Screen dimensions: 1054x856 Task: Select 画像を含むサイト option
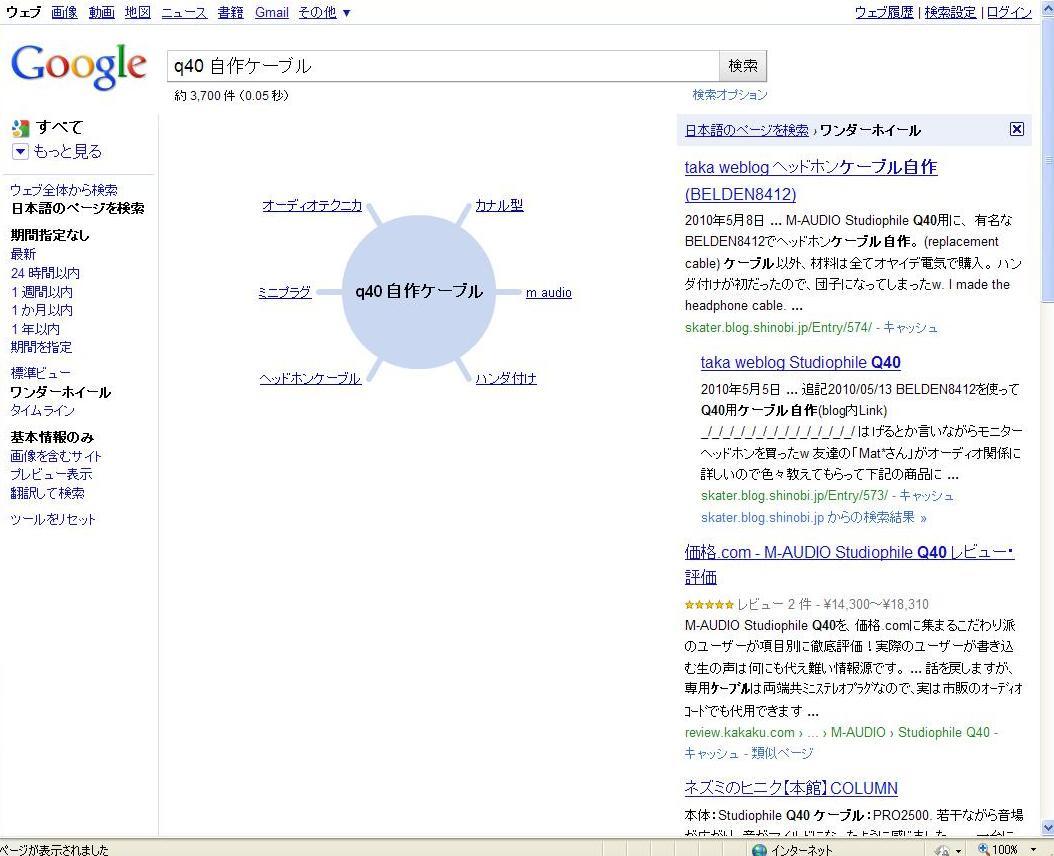point(56,456)
